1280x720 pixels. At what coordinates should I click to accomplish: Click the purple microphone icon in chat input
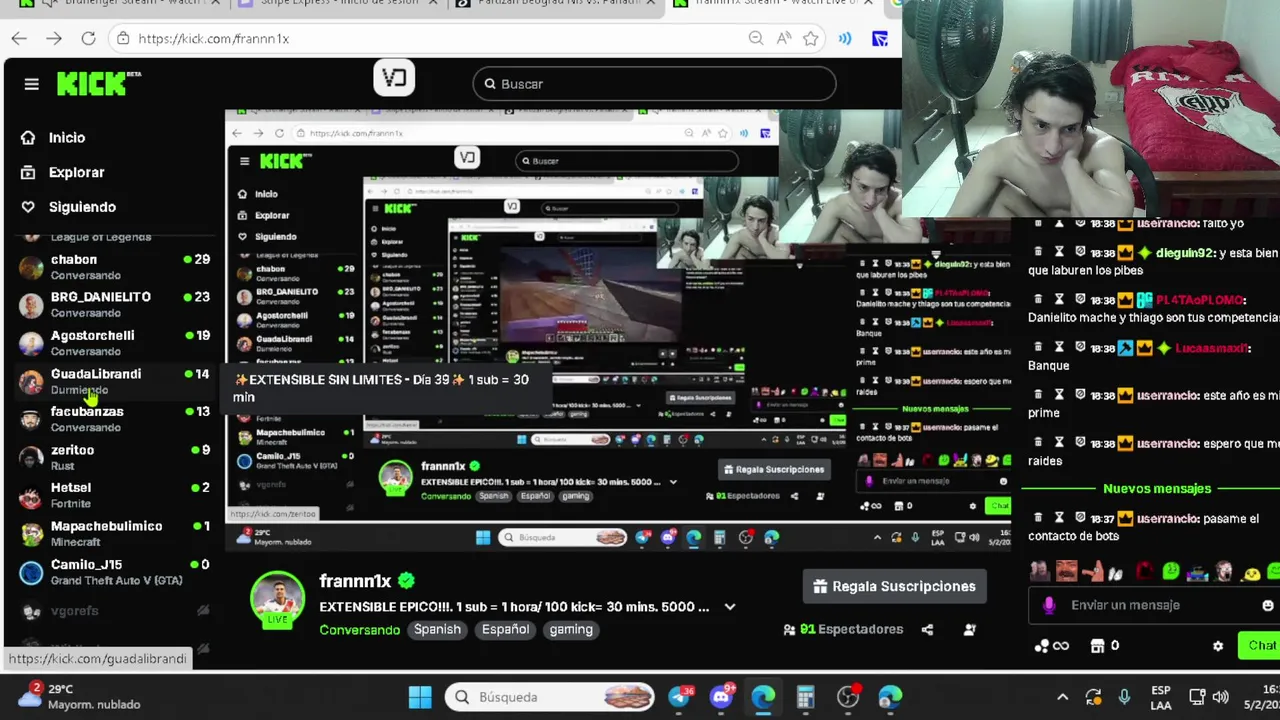pos(1048,605)
